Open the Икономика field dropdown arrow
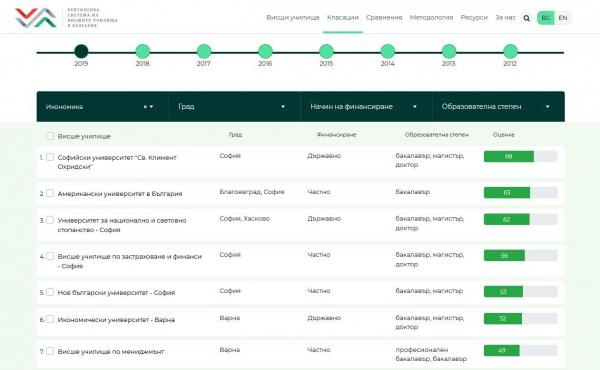Viewport: 600px width, 370px height. 152,107
